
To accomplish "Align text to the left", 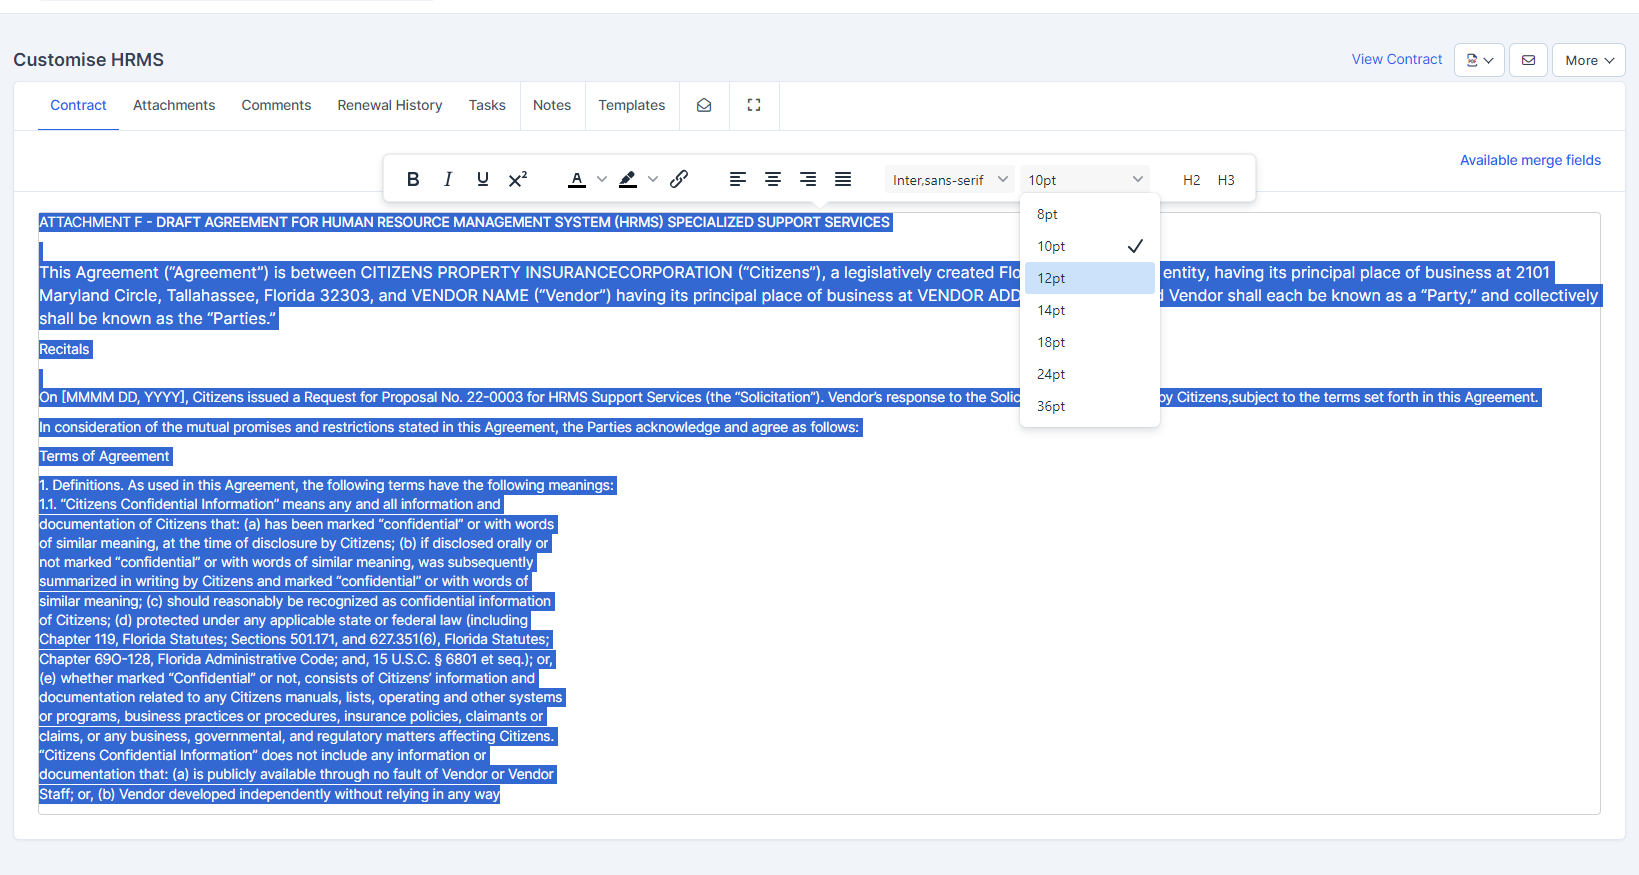I will tap(738, 179).
